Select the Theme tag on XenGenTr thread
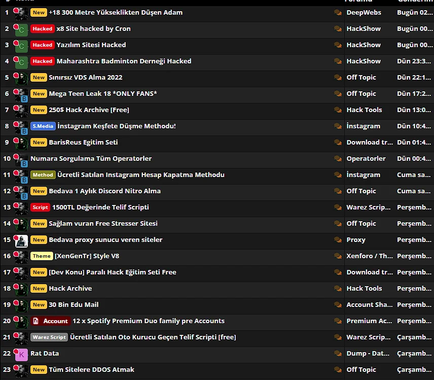The width and height of the screenshot is (434, 380). coord(42,256)
